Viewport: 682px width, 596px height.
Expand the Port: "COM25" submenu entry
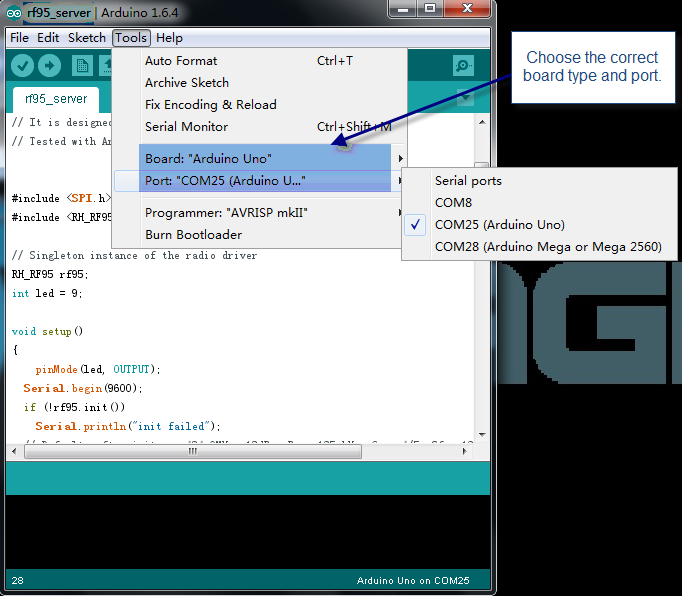(259, 181)
